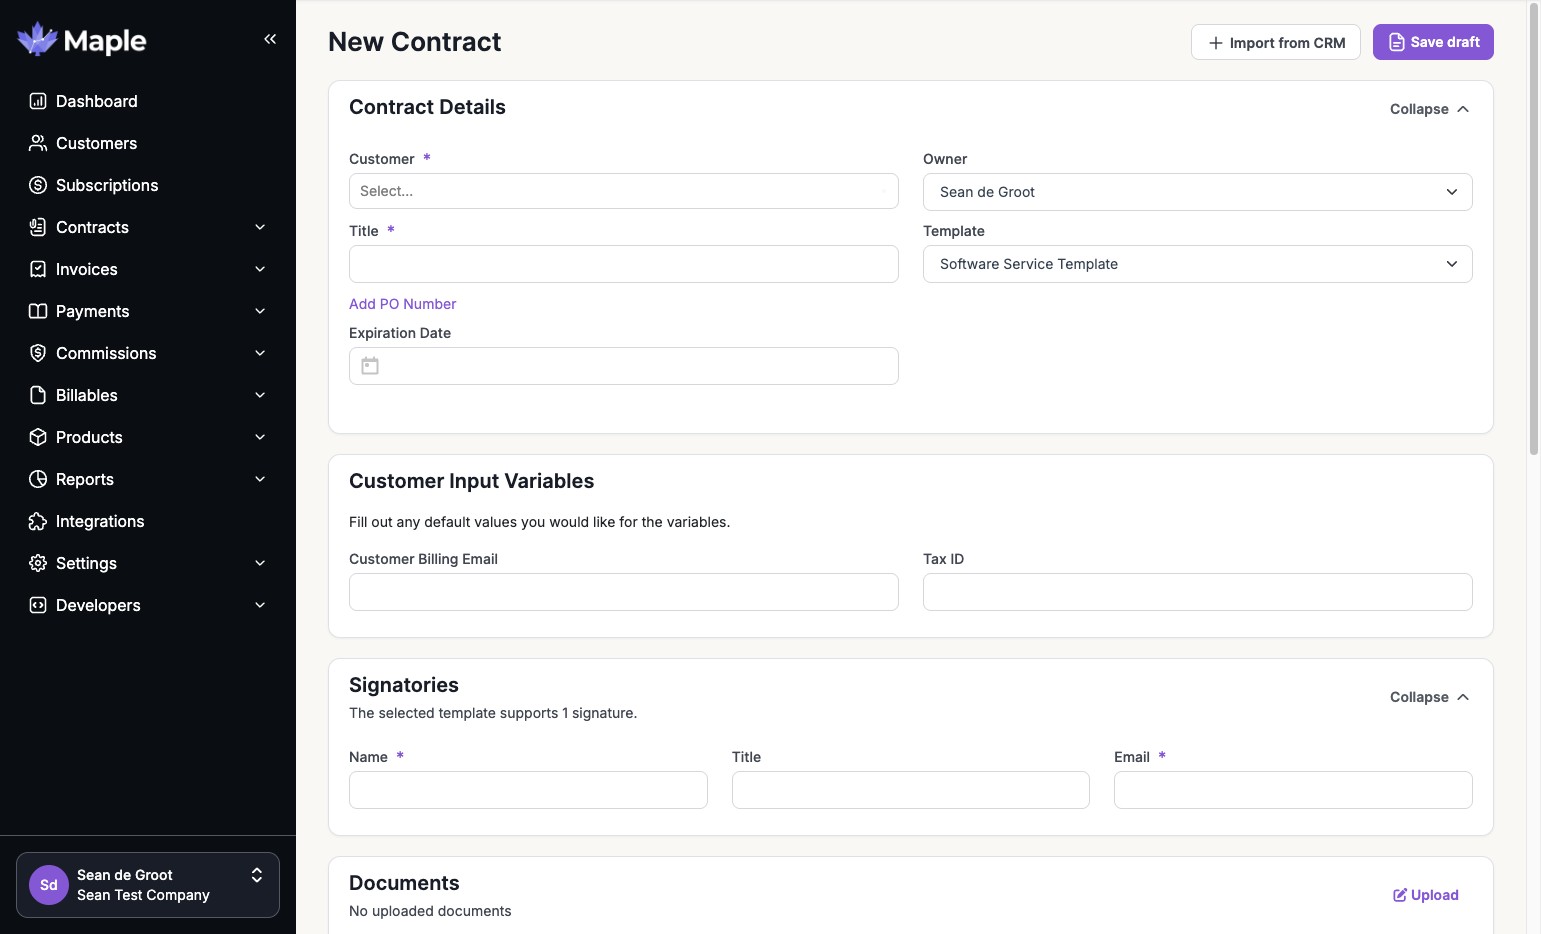Click the Import from CRM button
The image size is (1541, 934).
(1275, 42)
